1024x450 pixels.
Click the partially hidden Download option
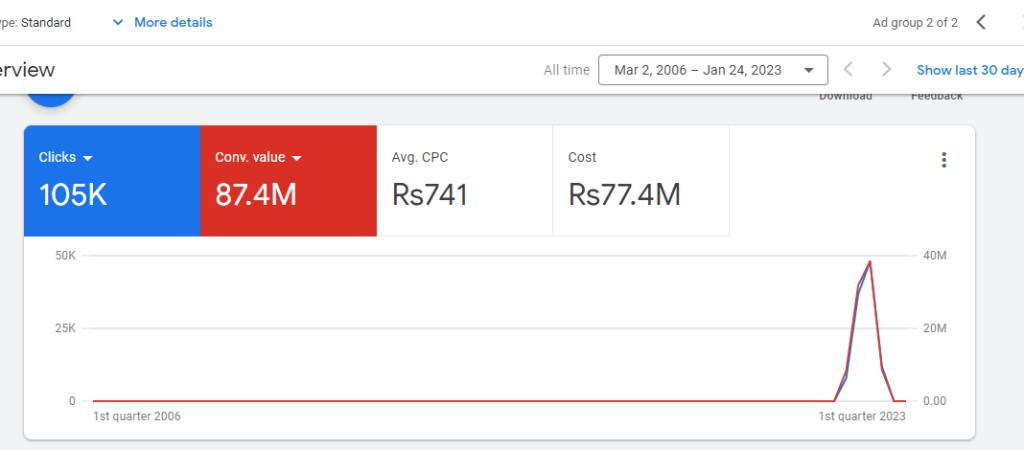pos(845,97)
